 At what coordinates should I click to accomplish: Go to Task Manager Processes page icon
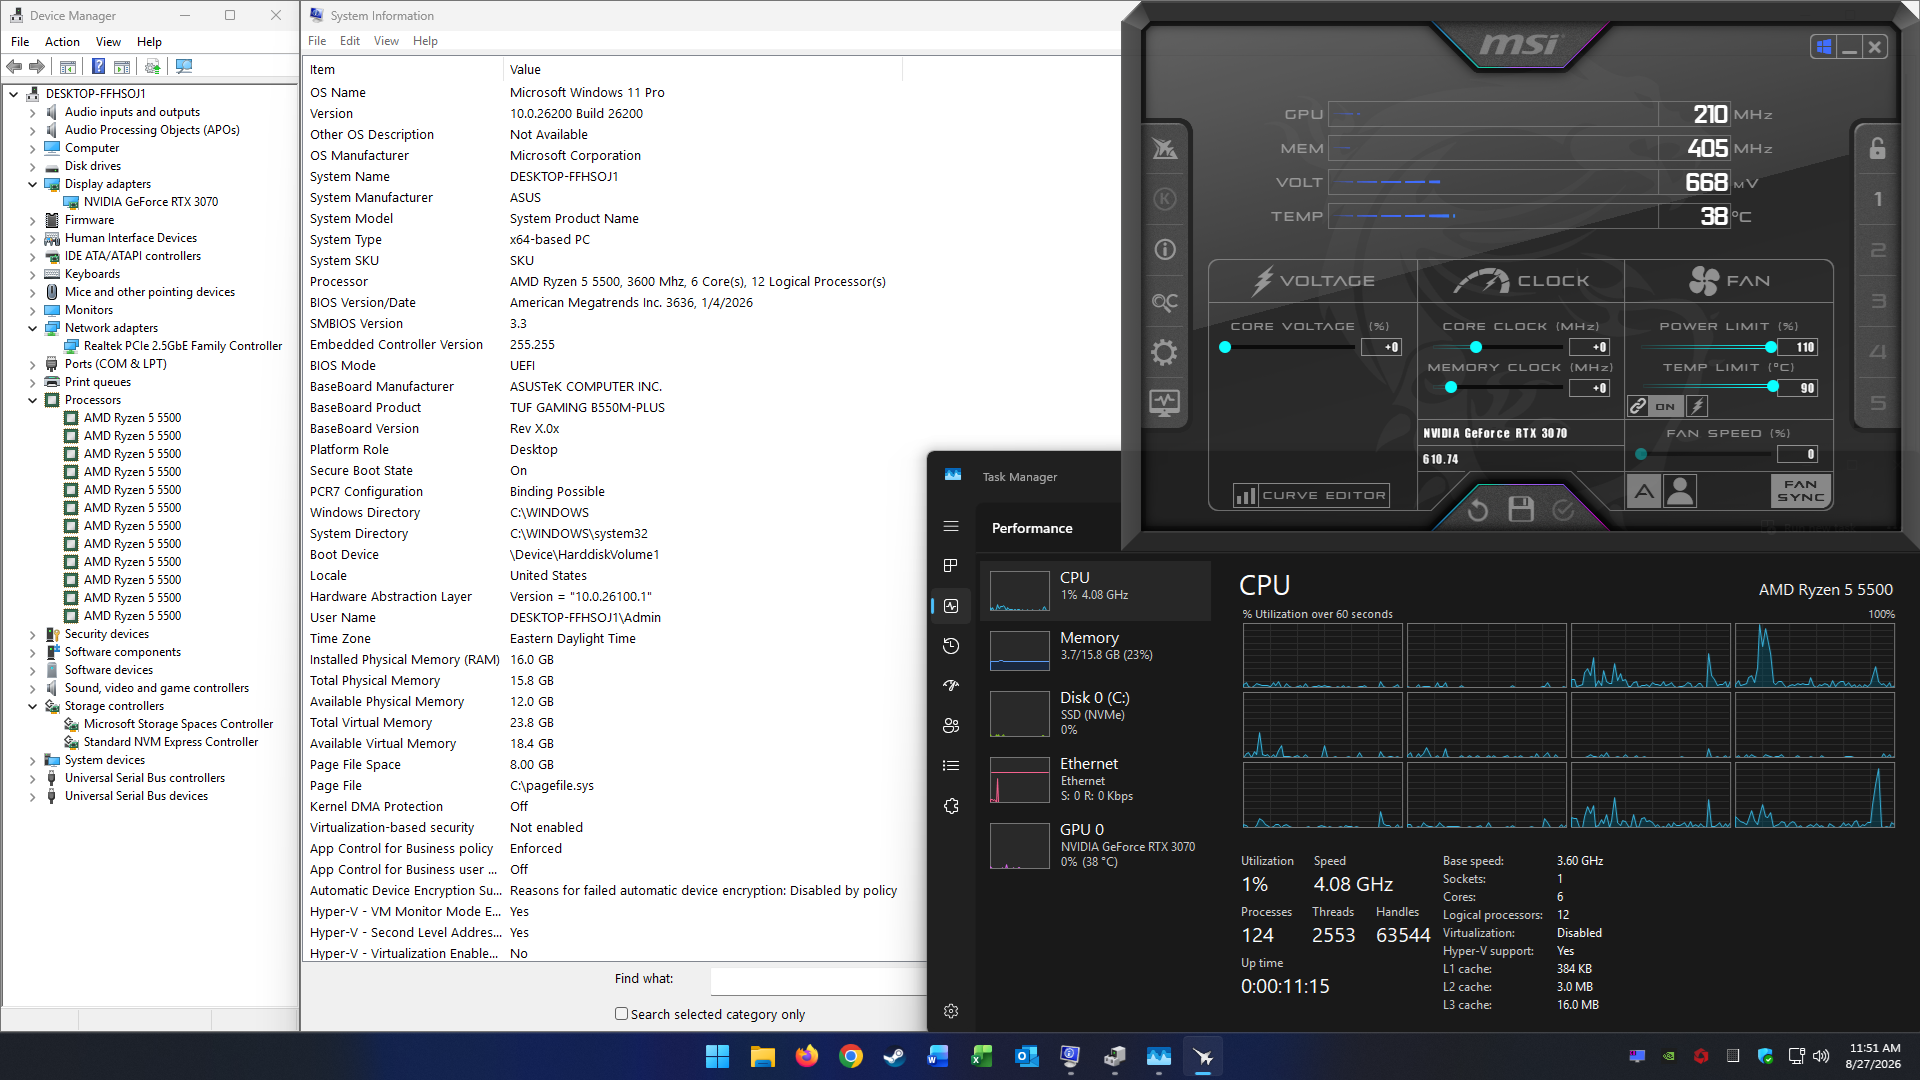pyautogui.click(x=951, y=566)
